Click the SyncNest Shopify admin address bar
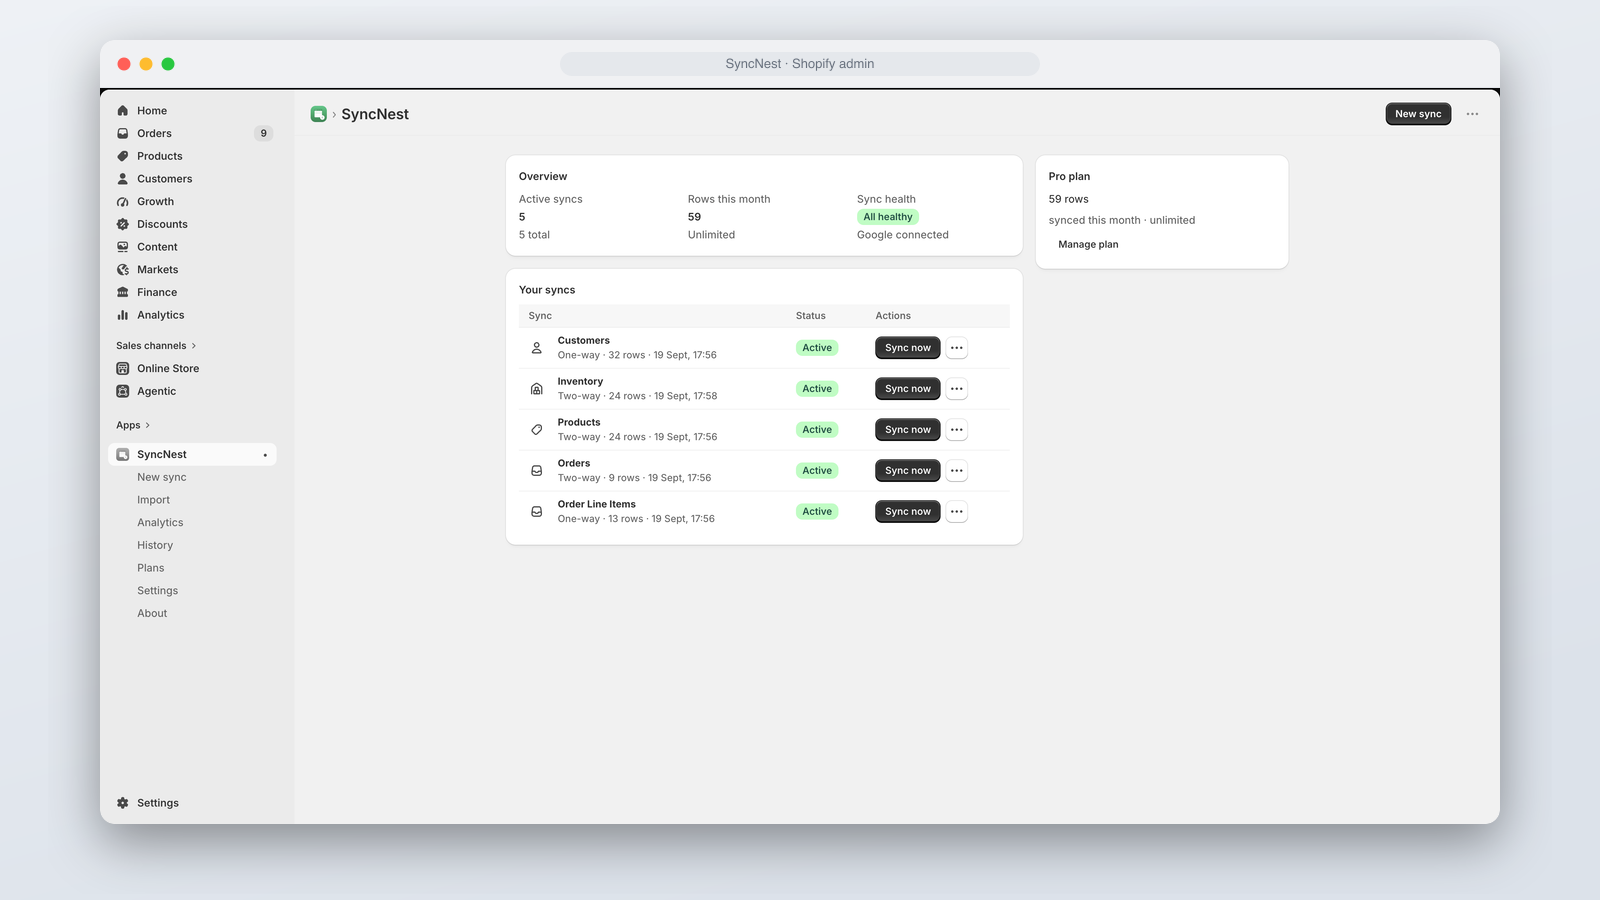Viewport: 1600px width, 900px height. click(x=800, y=64)
